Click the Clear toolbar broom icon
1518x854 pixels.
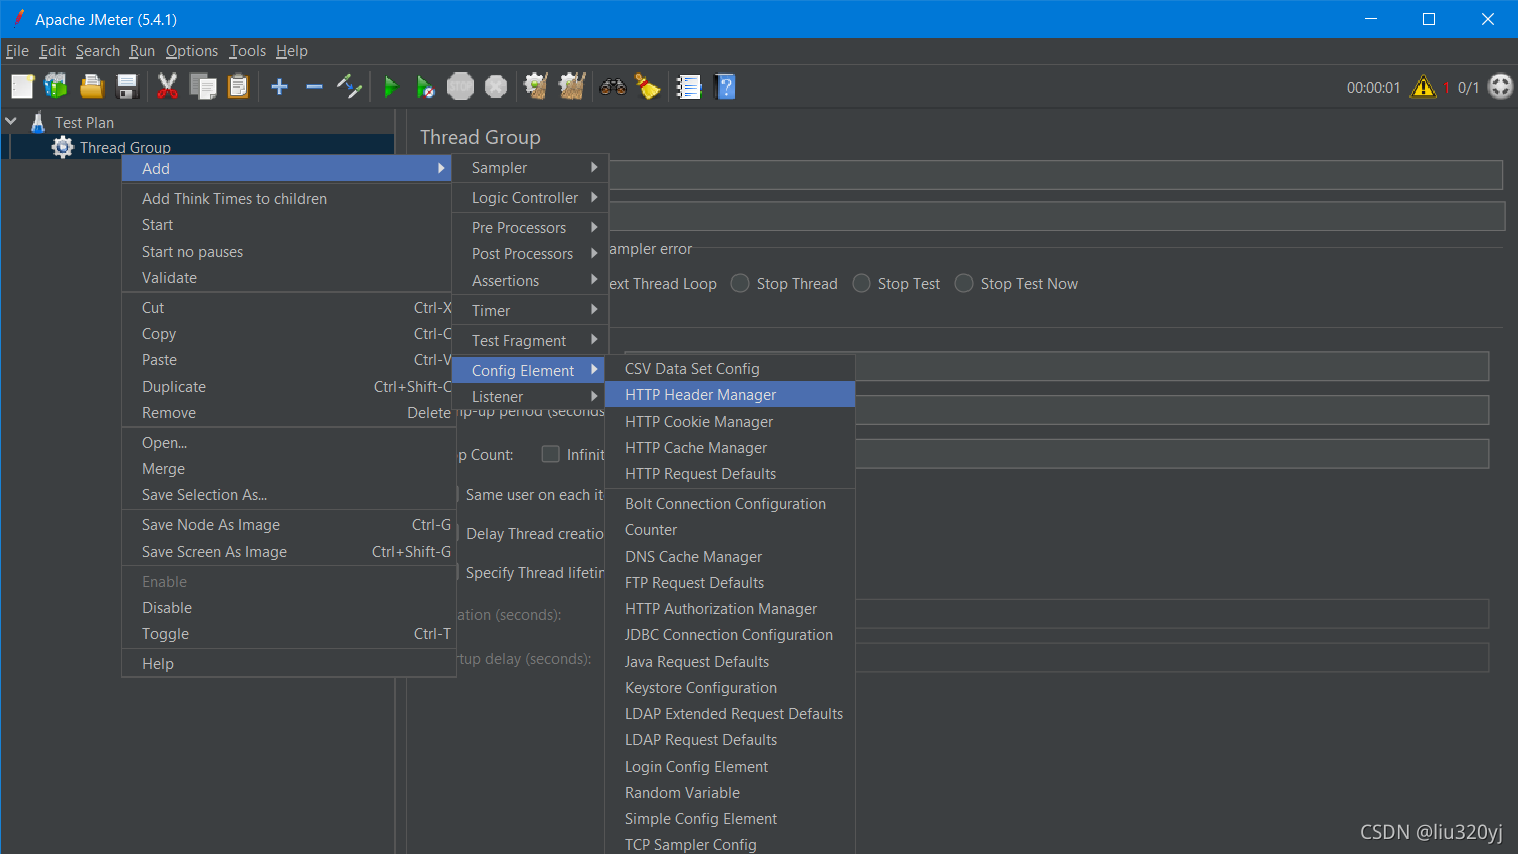click(536, 87)
